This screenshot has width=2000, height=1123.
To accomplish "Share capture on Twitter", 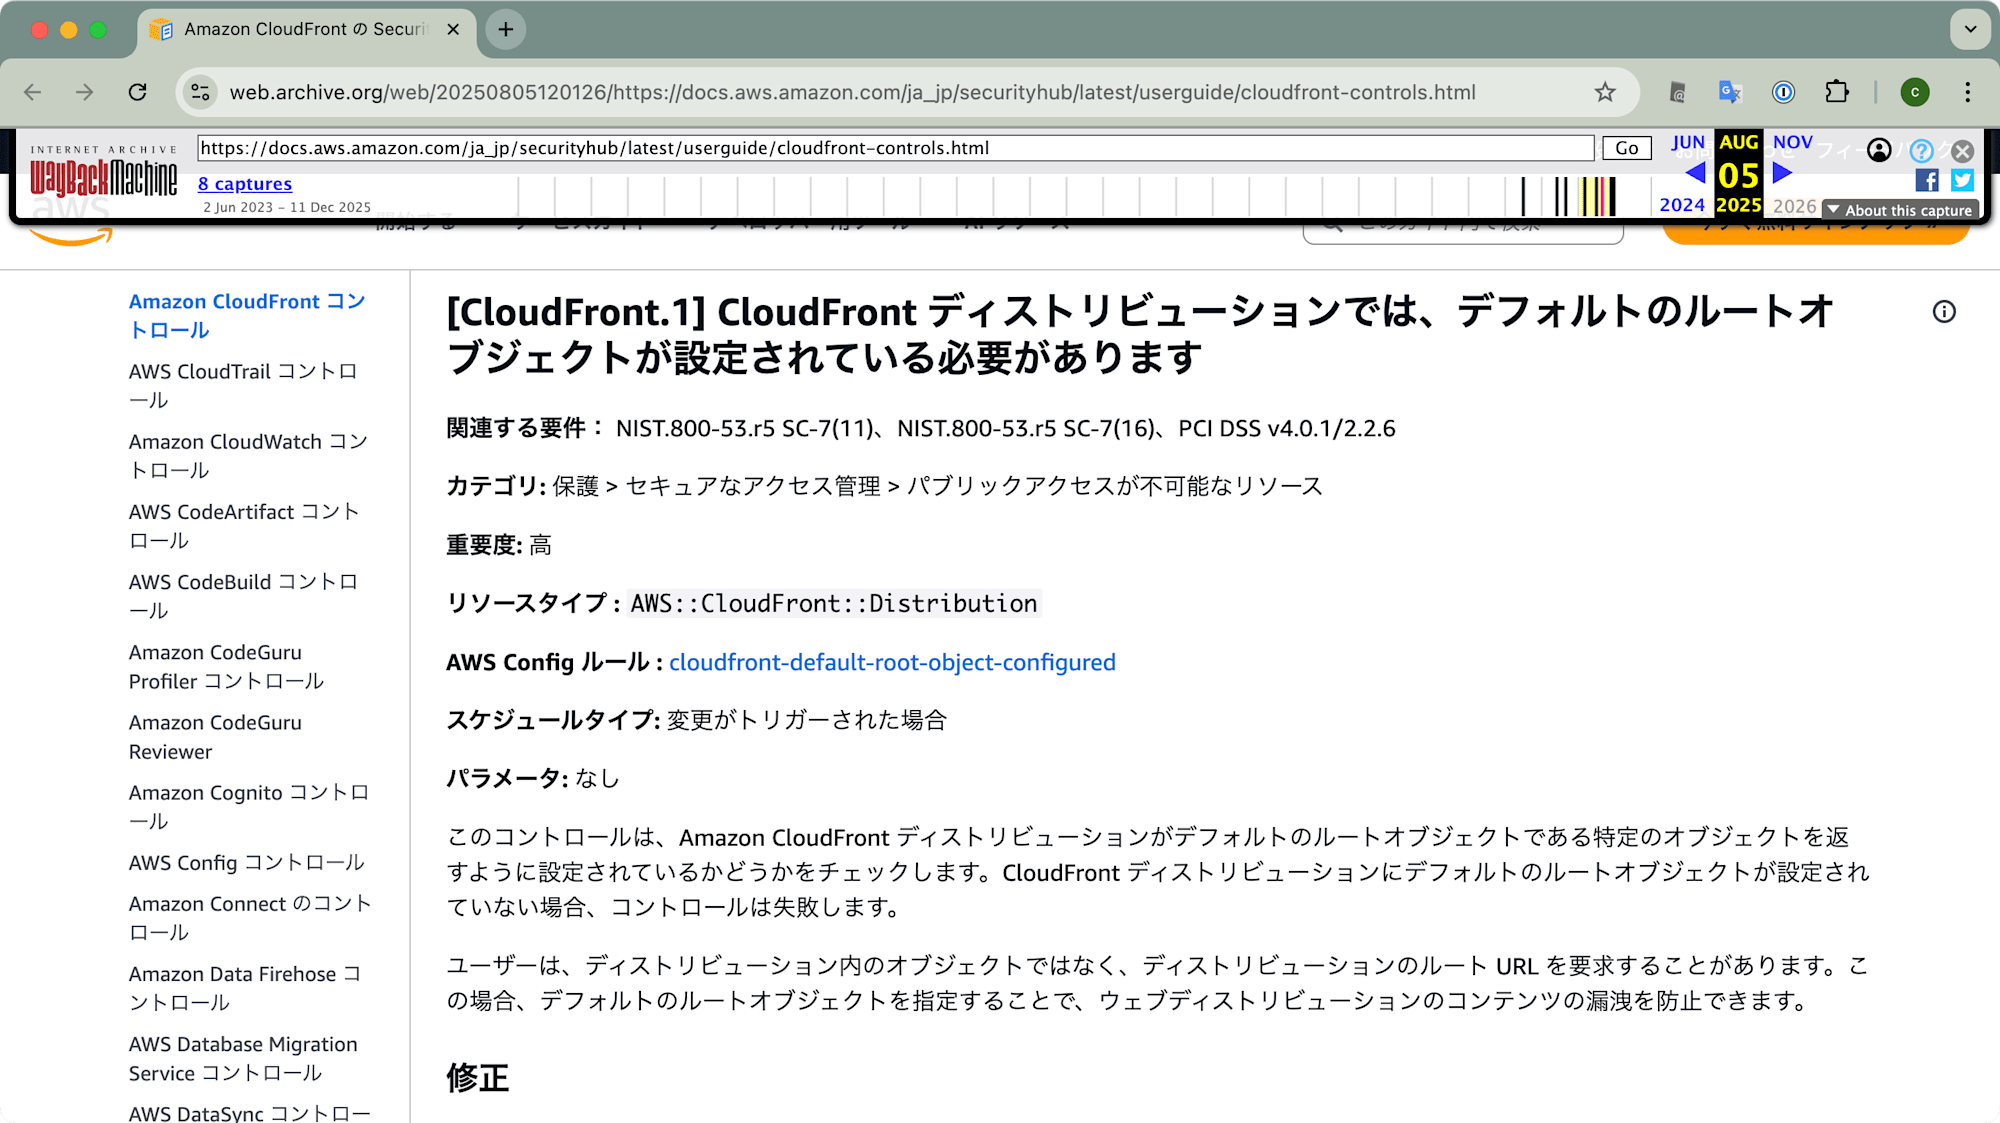I will tap(1962, 180).
